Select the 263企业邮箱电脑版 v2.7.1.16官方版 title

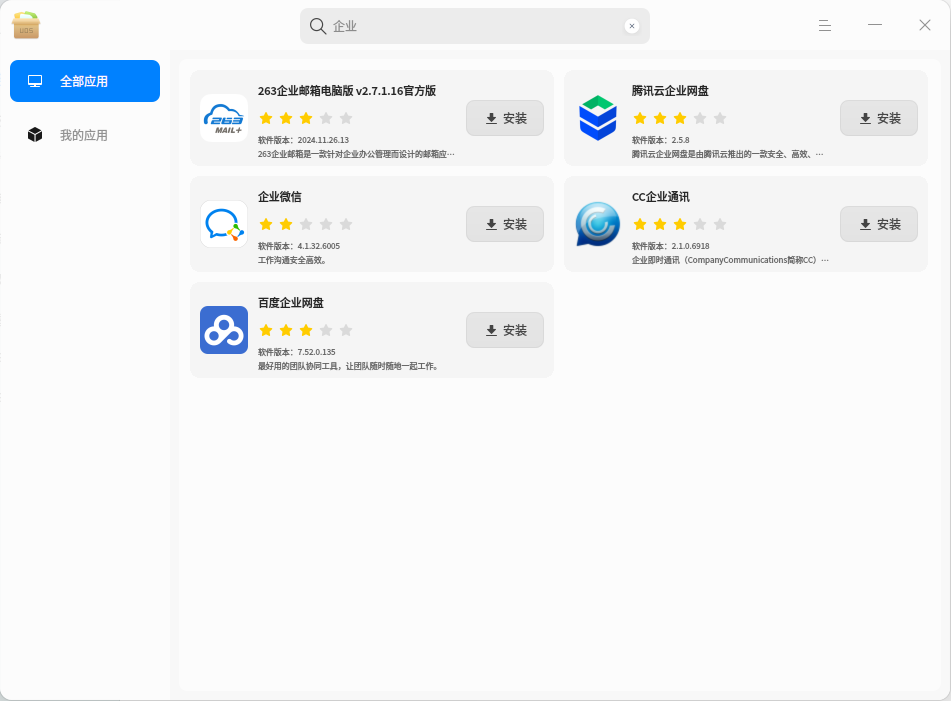347,91
